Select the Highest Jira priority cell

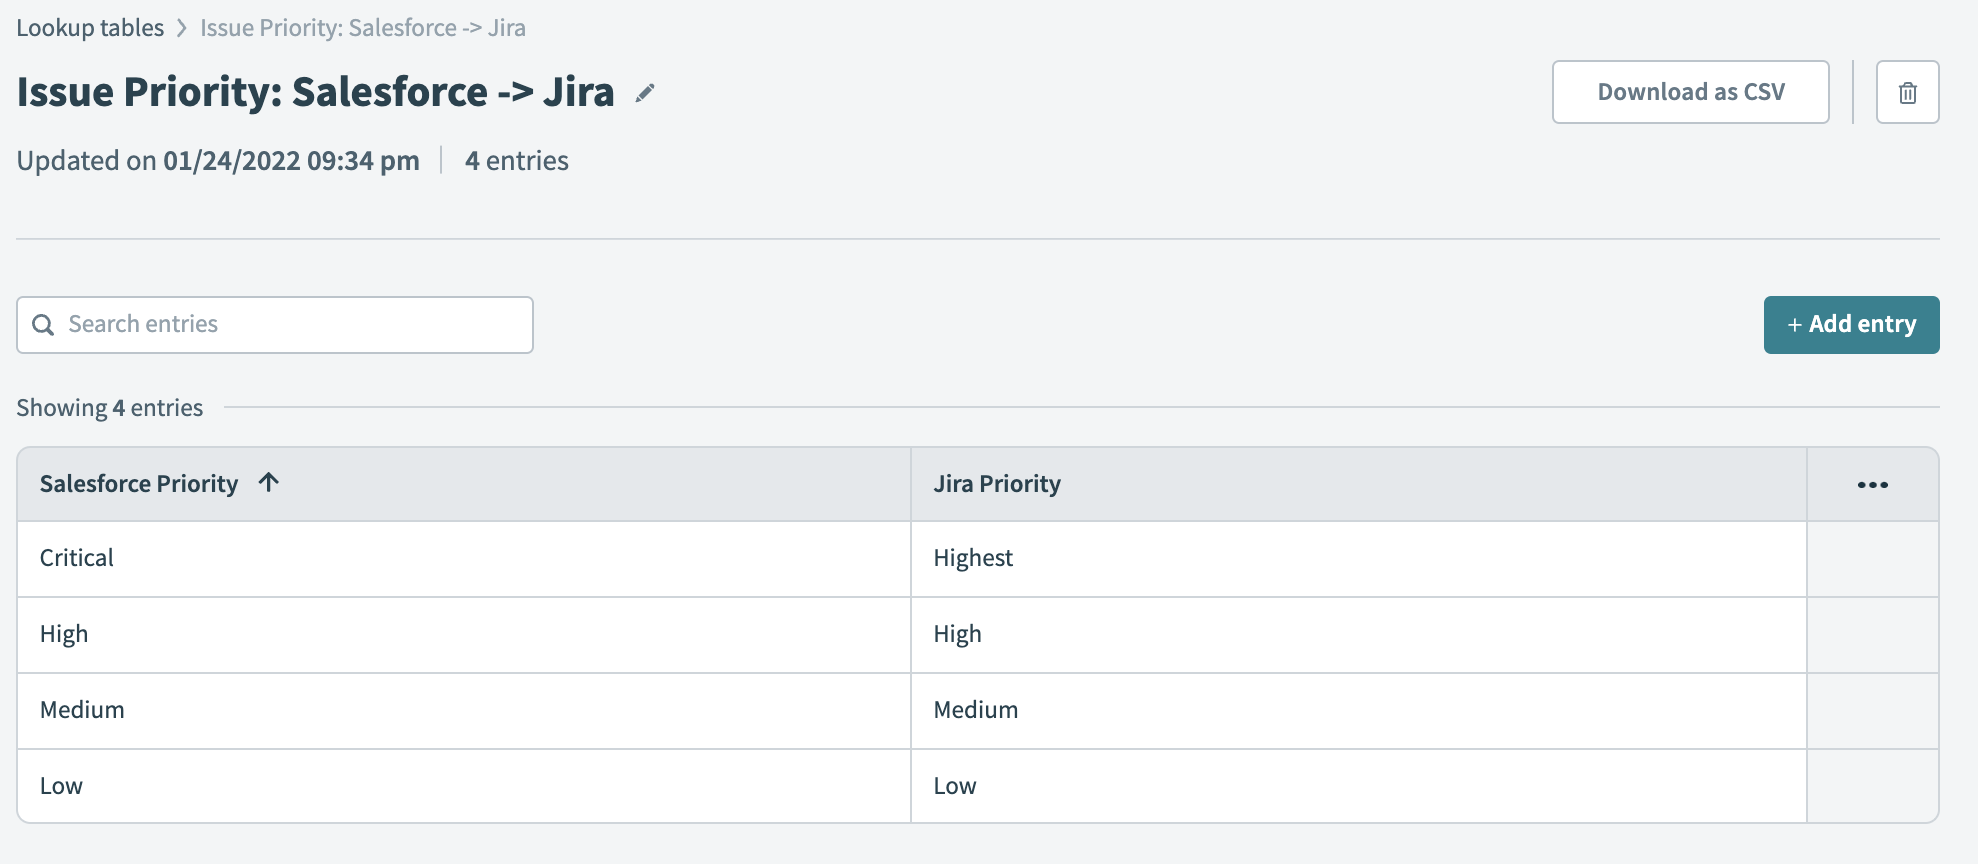point(973,558)
